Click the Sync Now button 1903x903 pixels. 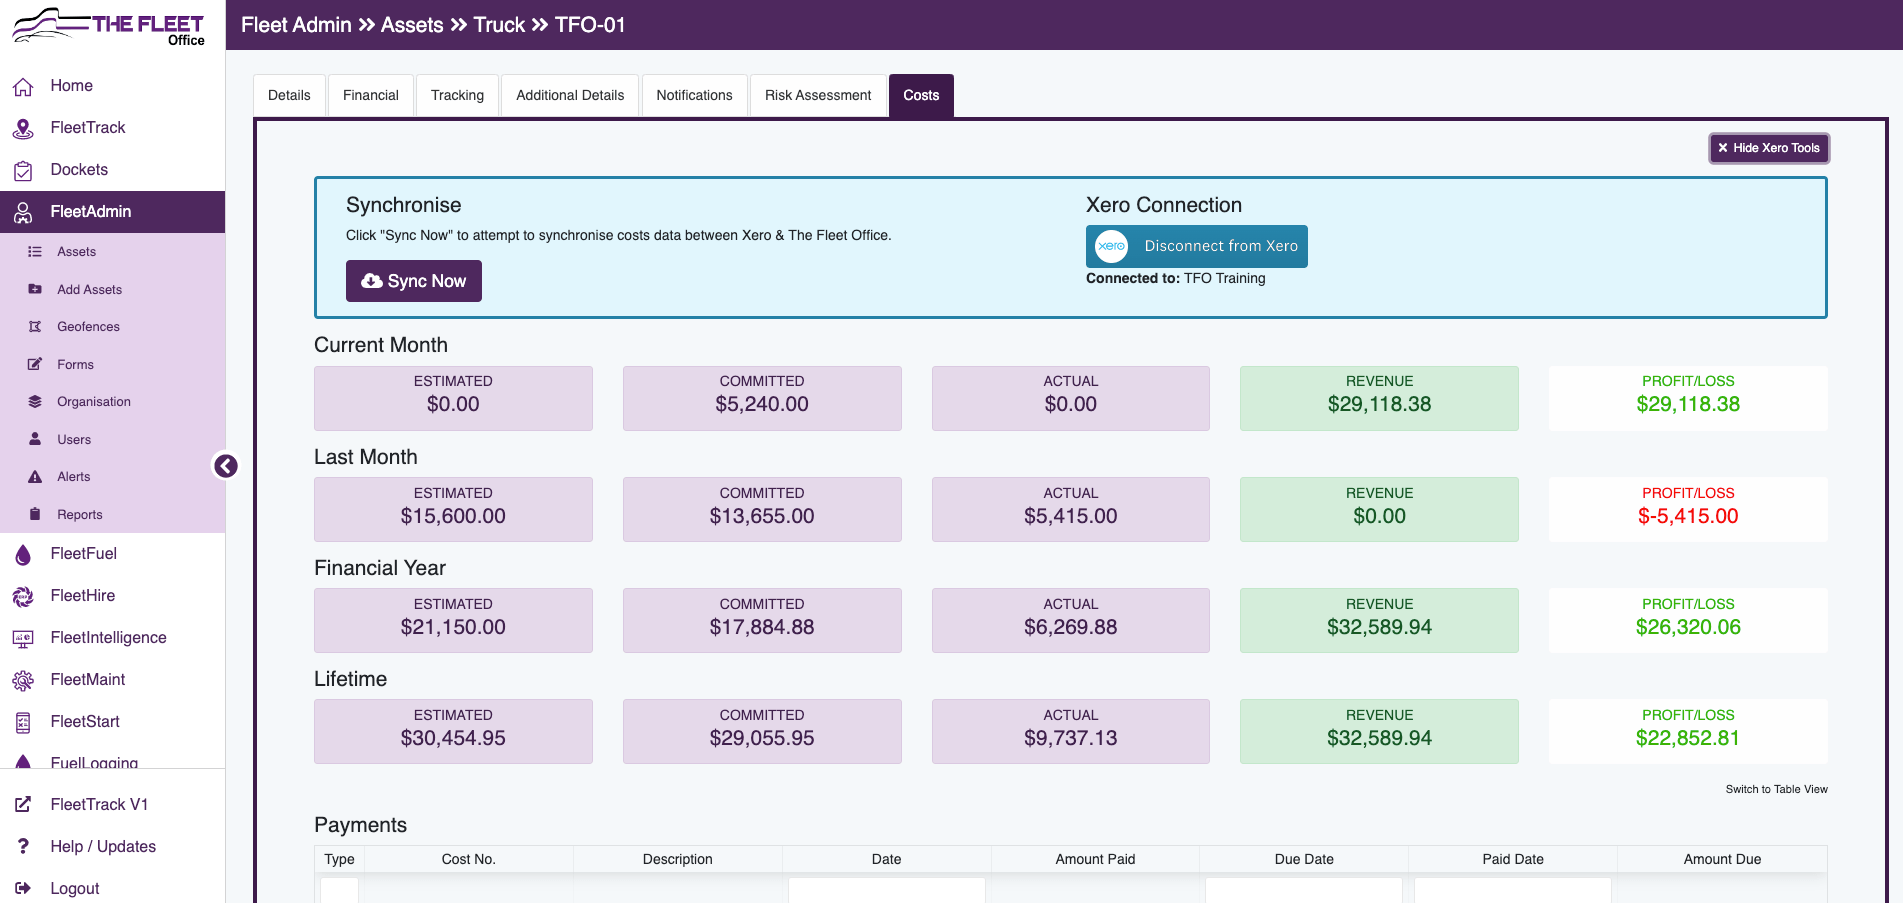pos(413,281)
